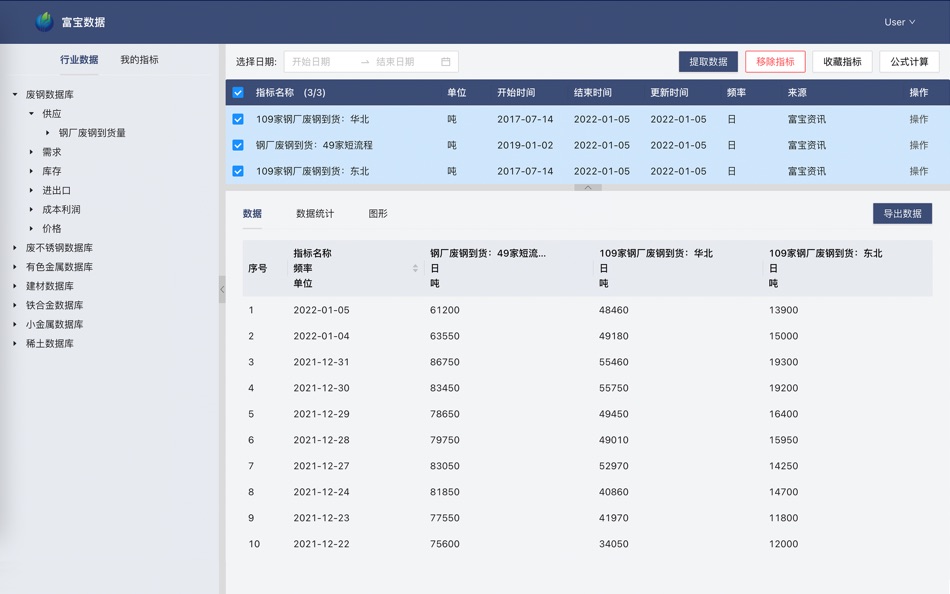950x594 pixels.
Task: Select the 2021-12-22 date cell
Action: point(322,544)
